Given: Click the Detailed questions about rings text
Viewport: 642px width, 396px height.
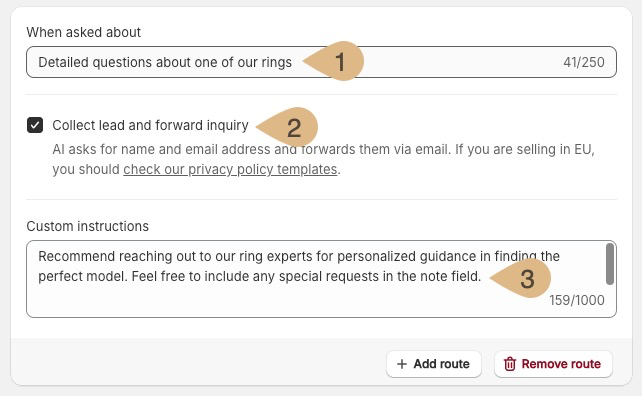Looking at the screenshot, I should coord(165,62).
